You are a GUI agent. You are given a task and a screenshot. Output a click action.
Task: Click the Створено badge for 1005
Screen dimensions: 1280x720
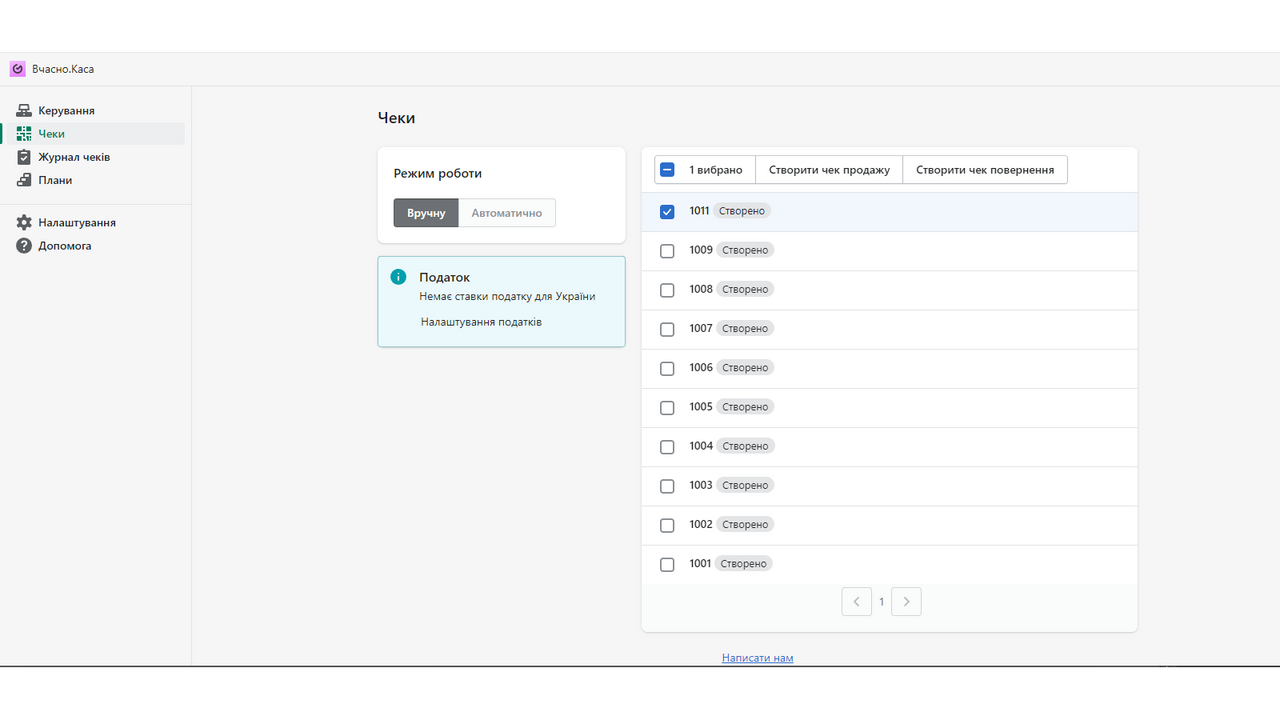745,407
